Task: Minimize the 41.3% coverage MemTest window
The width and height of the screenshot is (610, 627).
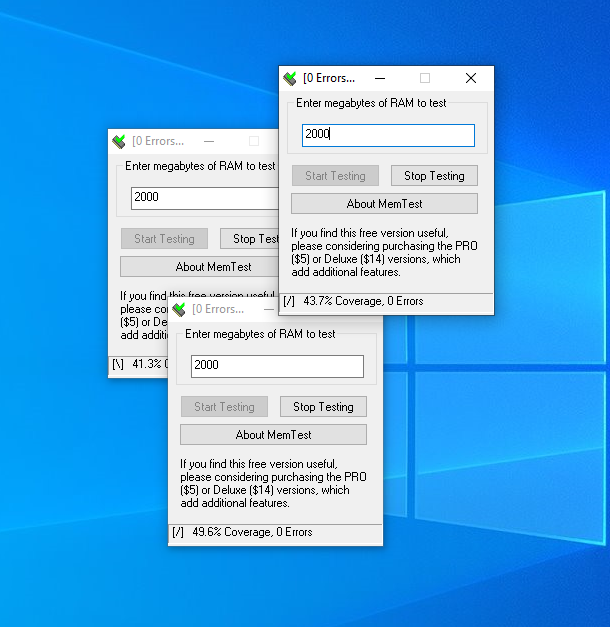Action: coord(209,141)
